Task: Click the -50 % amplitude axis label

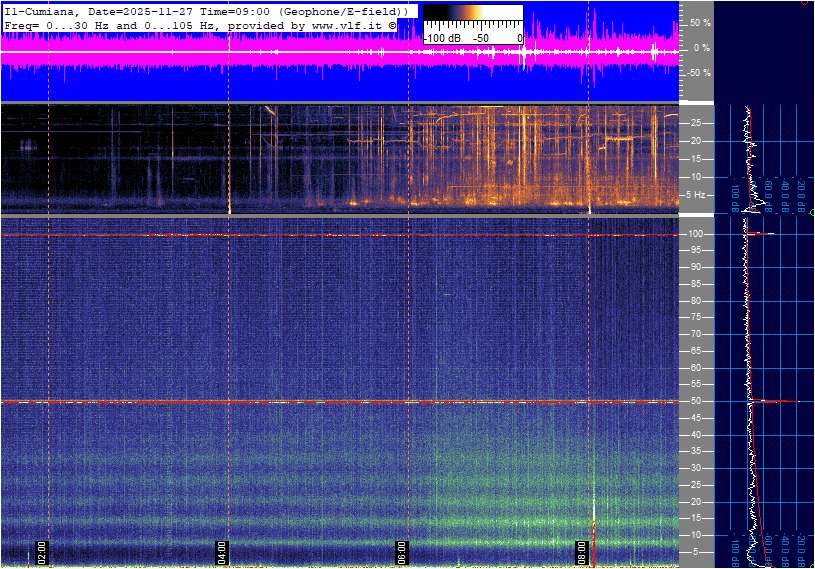Action: click(699, 73)
